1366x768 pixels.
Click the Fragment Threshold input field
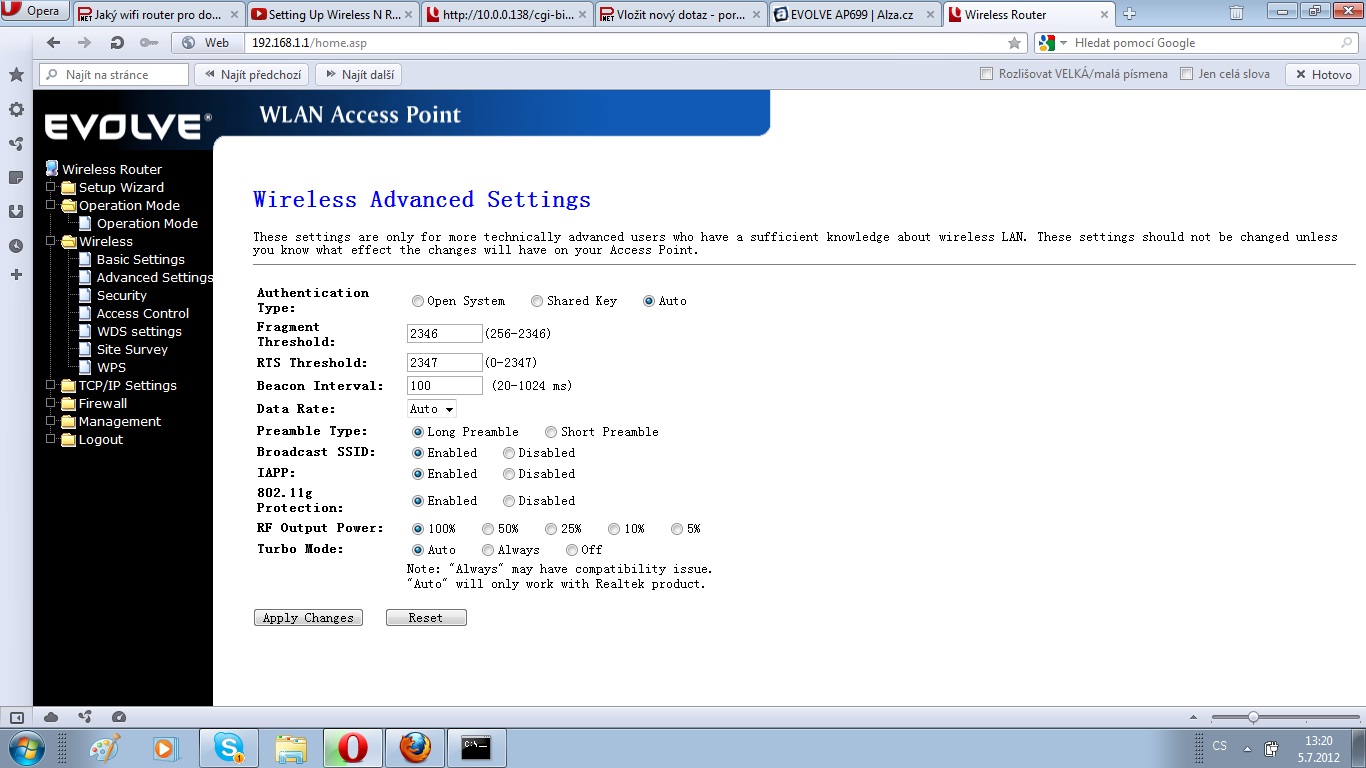tap(445, 334)
